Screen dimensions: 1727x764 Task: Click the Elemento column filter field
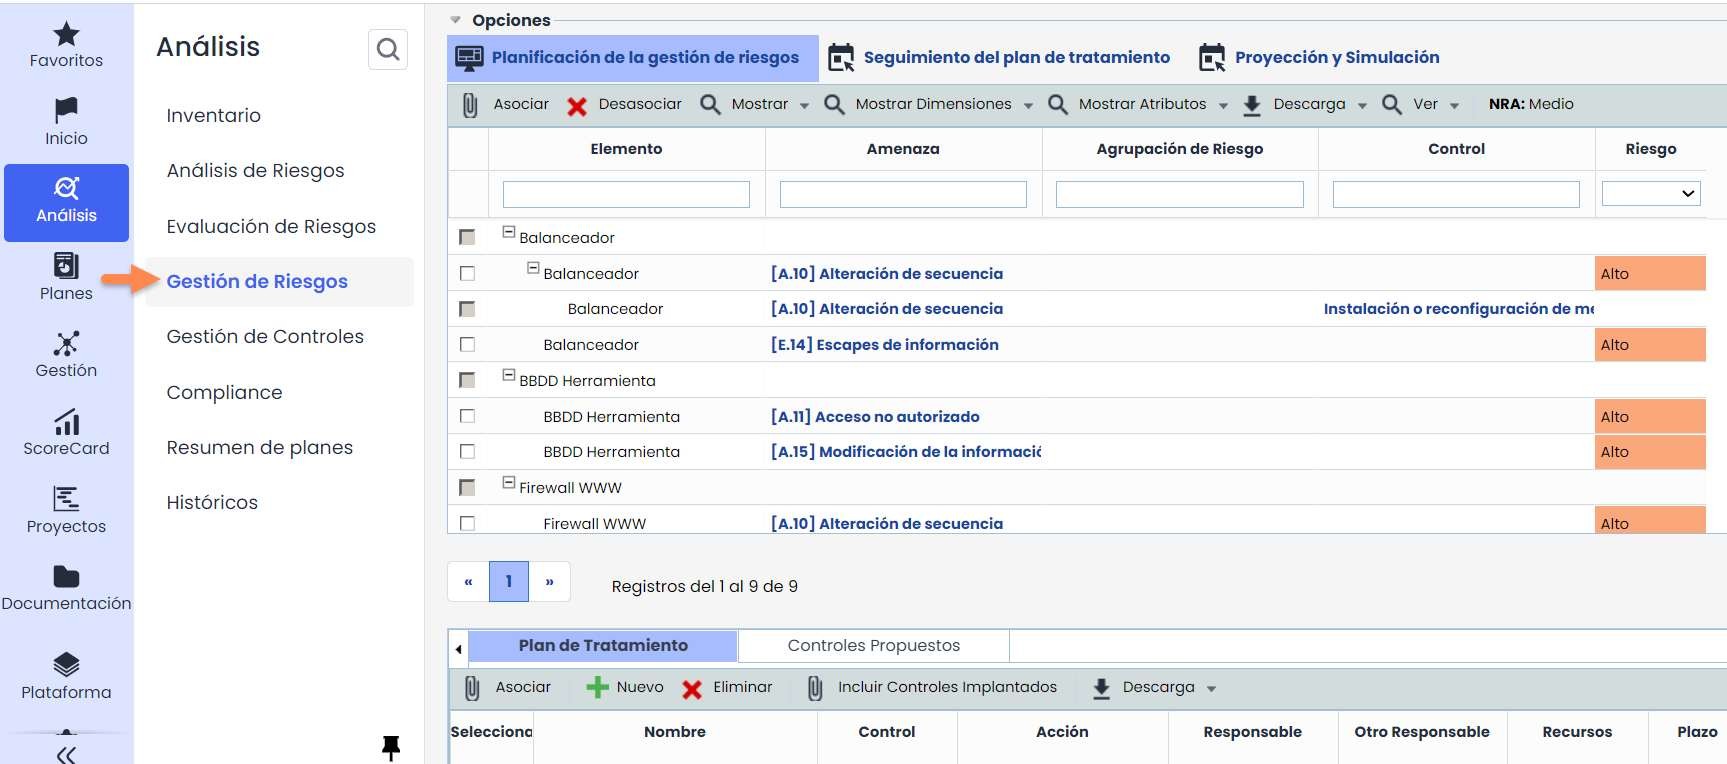click(x=626, y=194)
